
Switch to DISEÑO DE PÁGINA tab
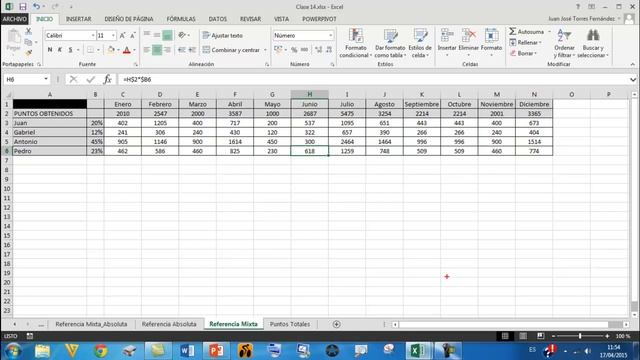pyautogui.click(x=129, y=19)
